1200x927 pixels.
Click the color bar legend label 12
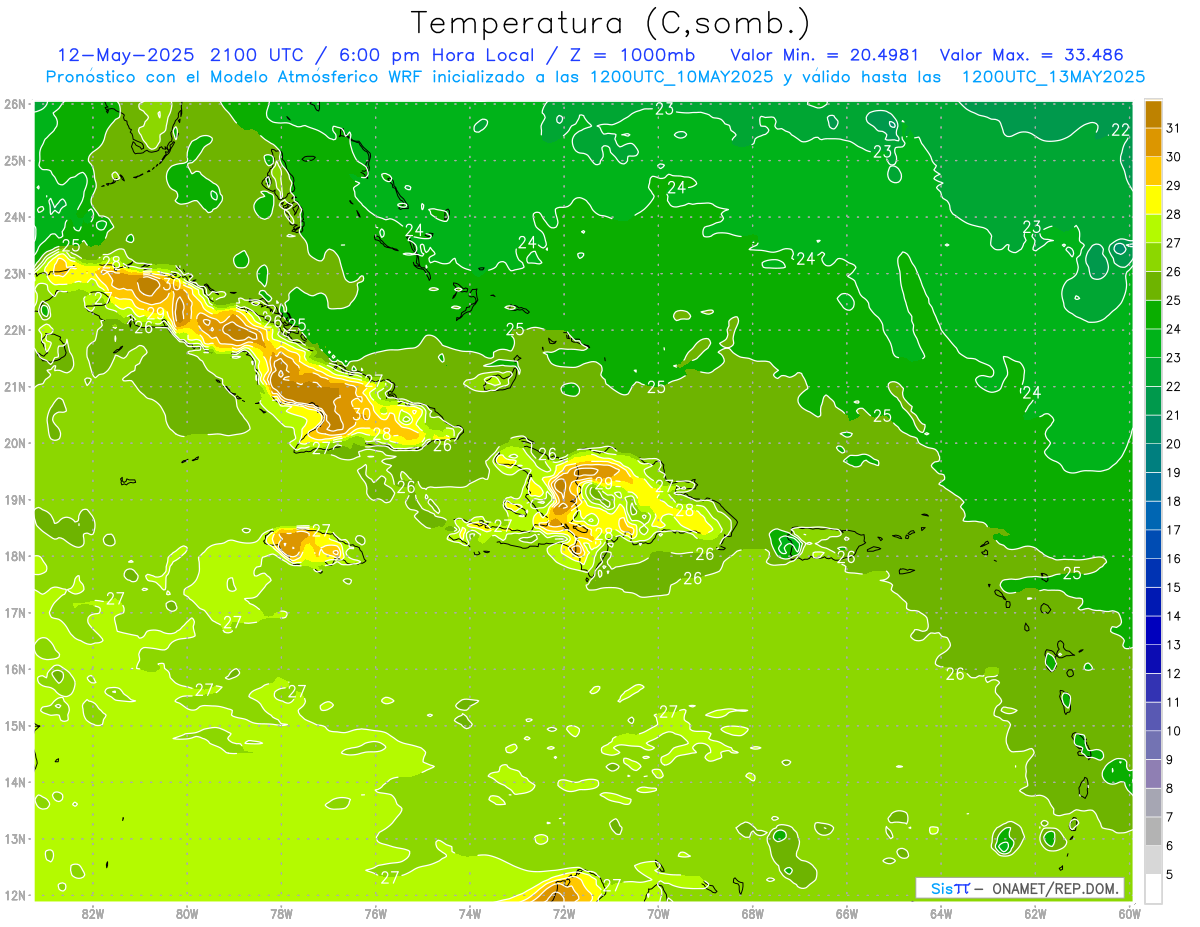click(1174, 673)
